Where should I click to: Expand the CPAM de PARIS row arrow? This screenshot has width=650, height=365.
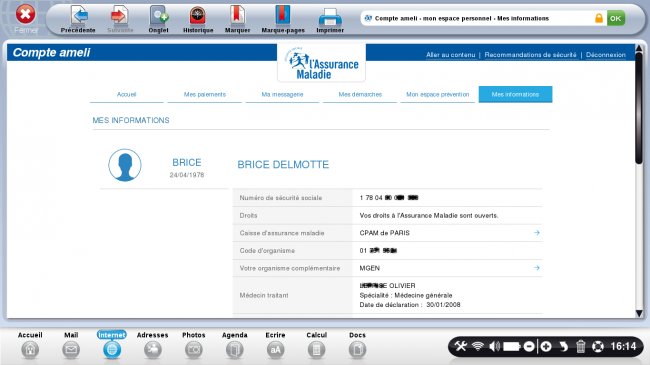coord(537,233)
